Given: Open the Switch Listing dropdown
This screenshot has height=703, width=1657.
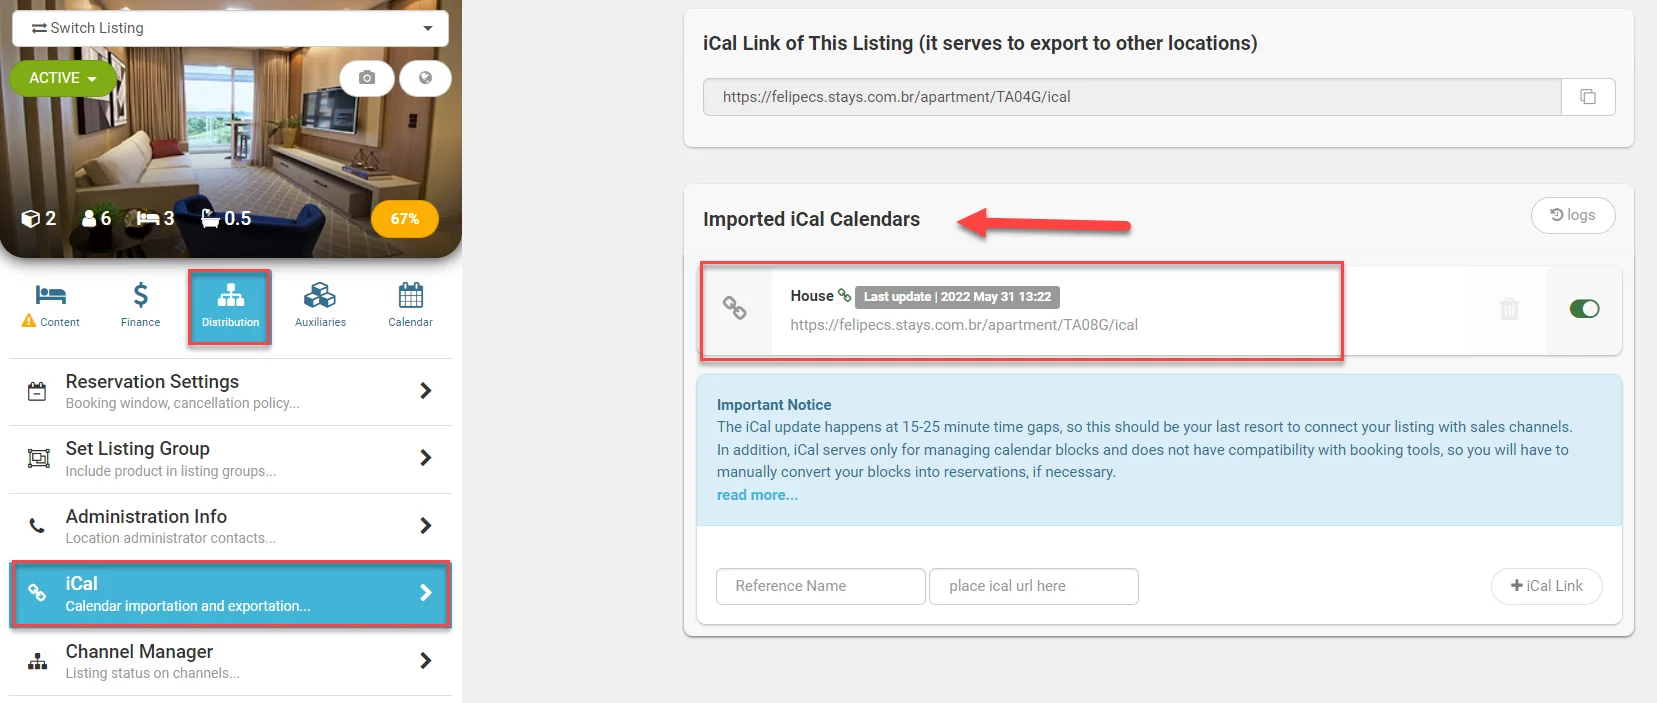Looking at the screenshot, I should click(230, 28).
